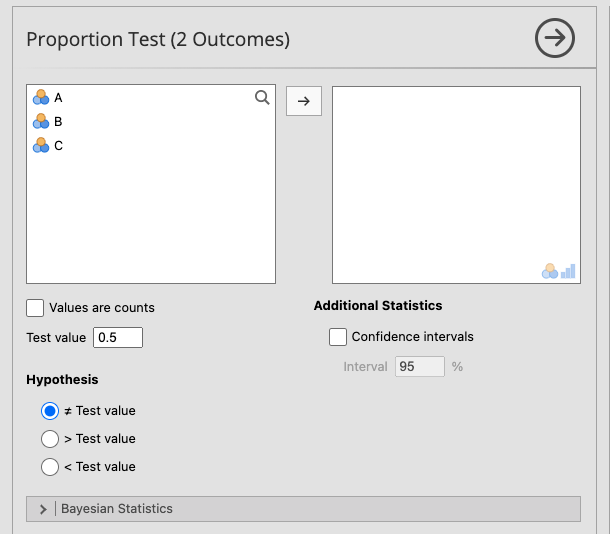Choose the > Test value hypothesis
Image resolution: width=610 pixels, height=534 pixels.
click(x=49, y=438)
